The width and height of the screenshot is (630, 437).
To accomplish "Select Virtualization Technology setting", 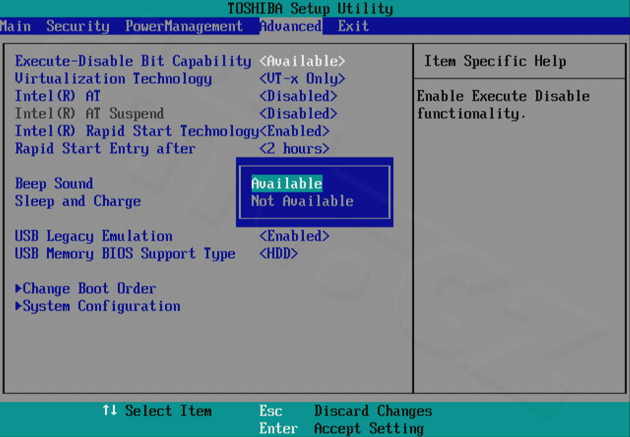I will (x=113, y=79).
